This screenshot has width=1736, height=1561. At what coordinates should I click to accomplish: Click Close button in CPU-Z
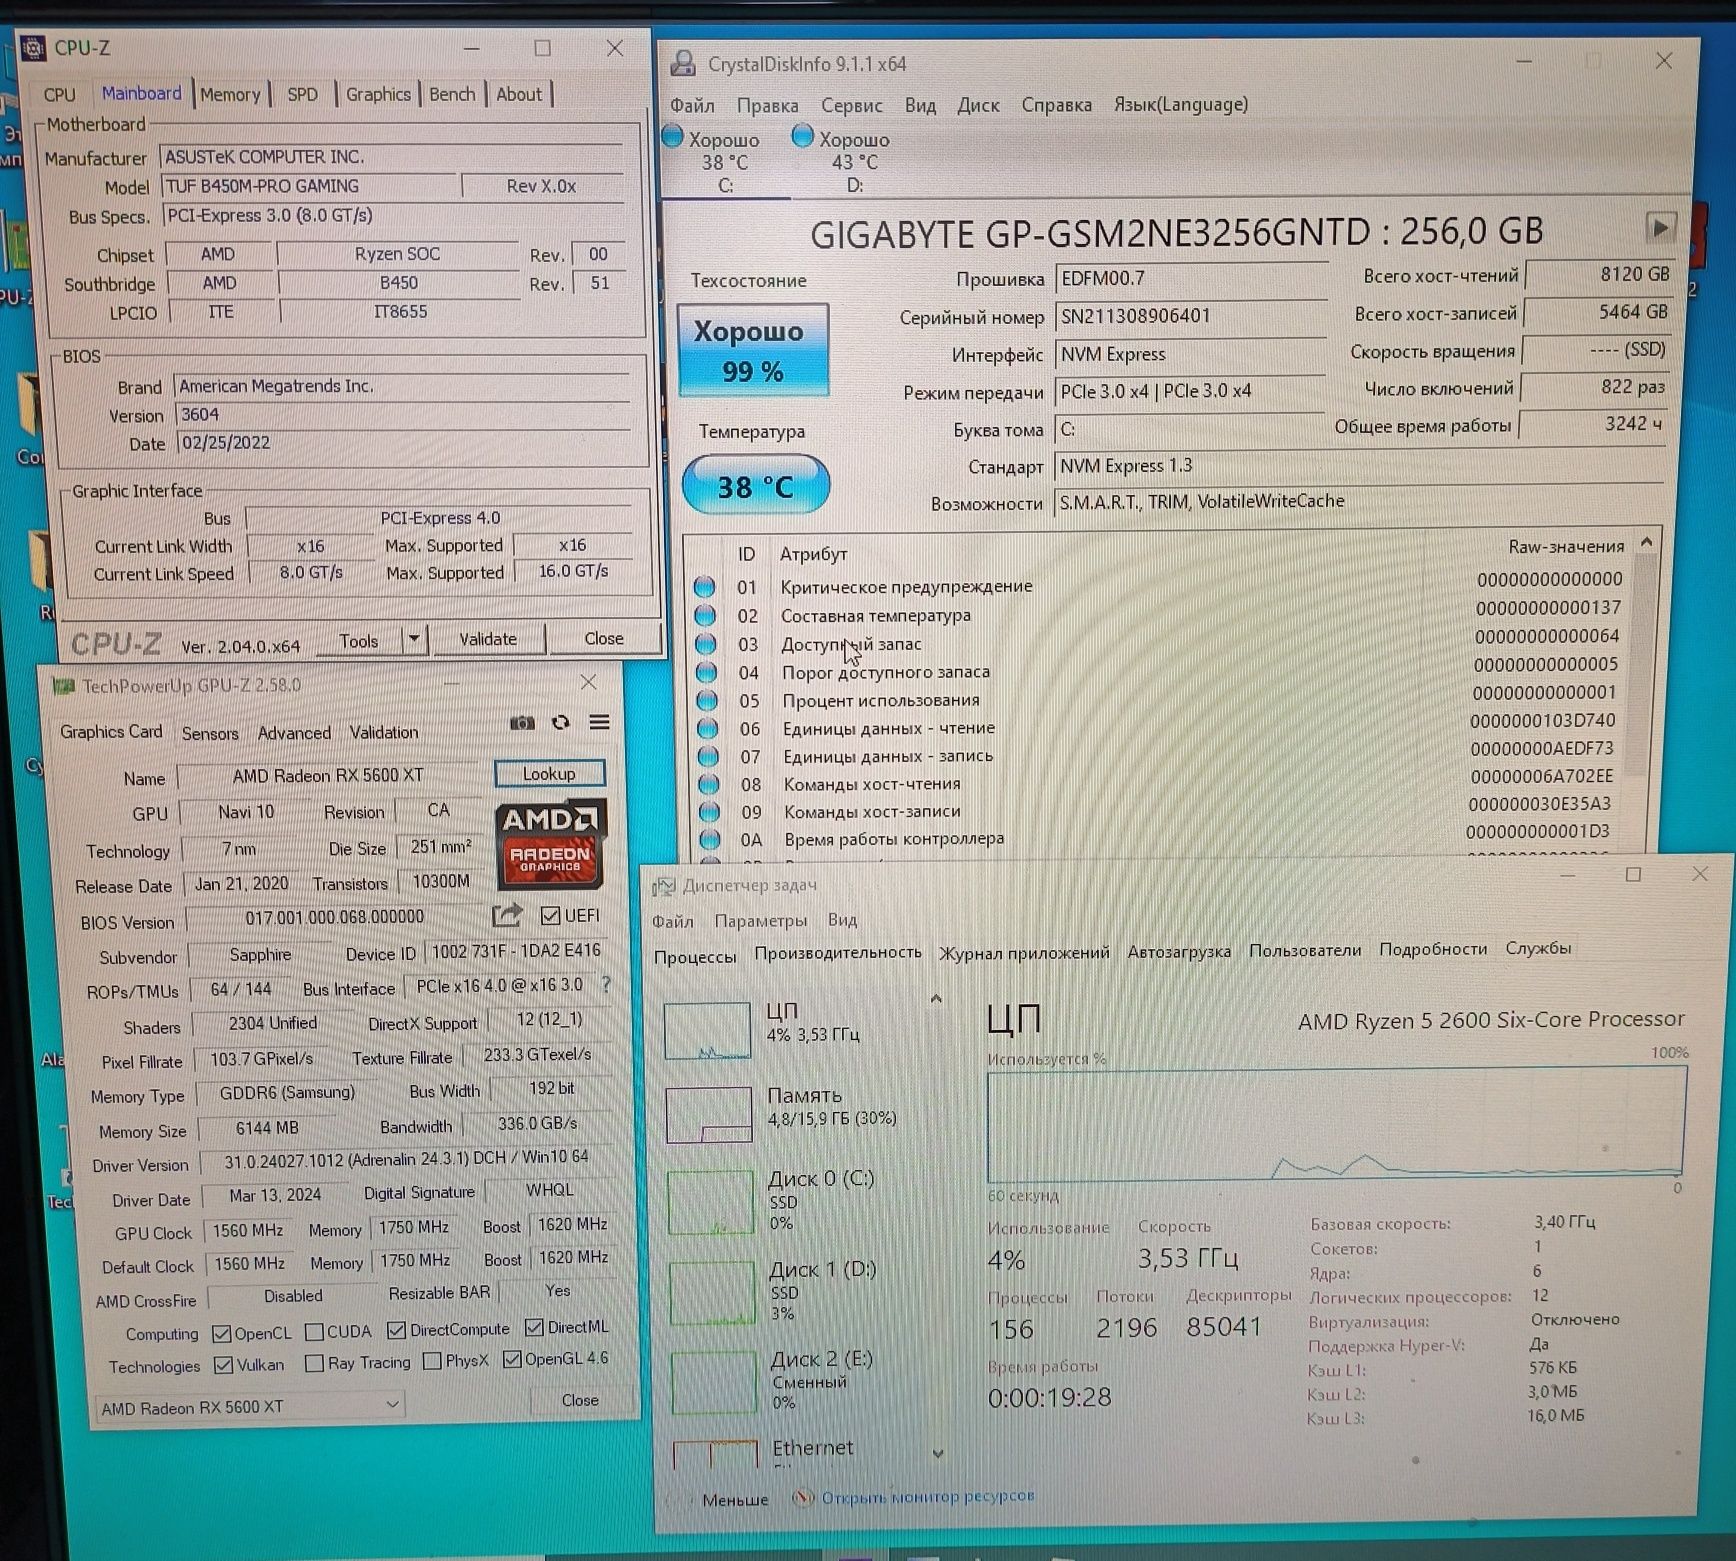pyautogui.click(x=604, y=638)
